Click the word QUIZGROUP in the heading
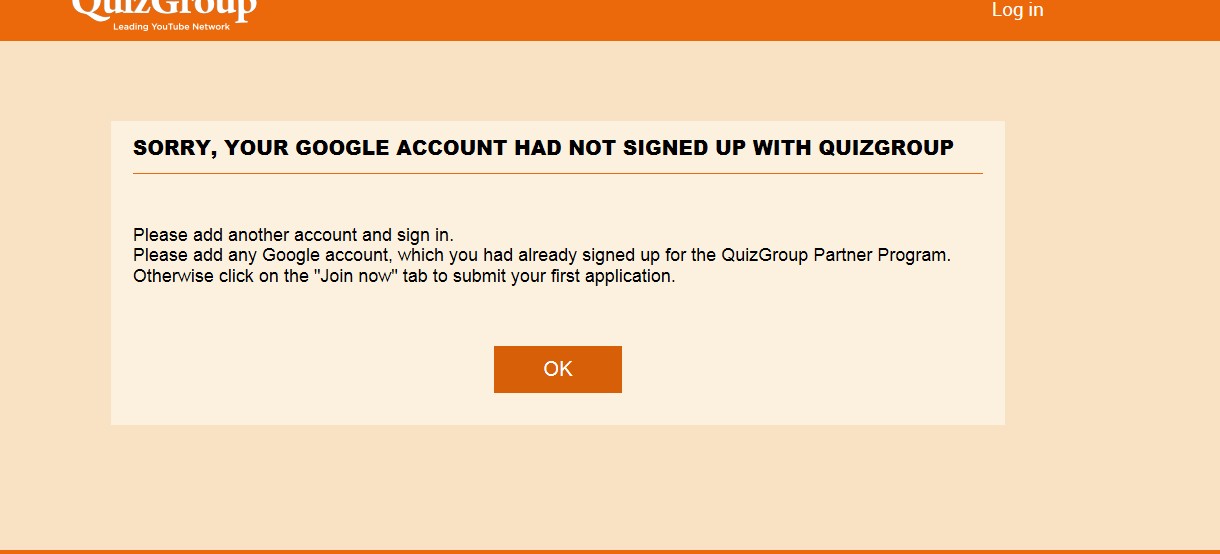The image size is (1220, 554). [x=886, y=148]
